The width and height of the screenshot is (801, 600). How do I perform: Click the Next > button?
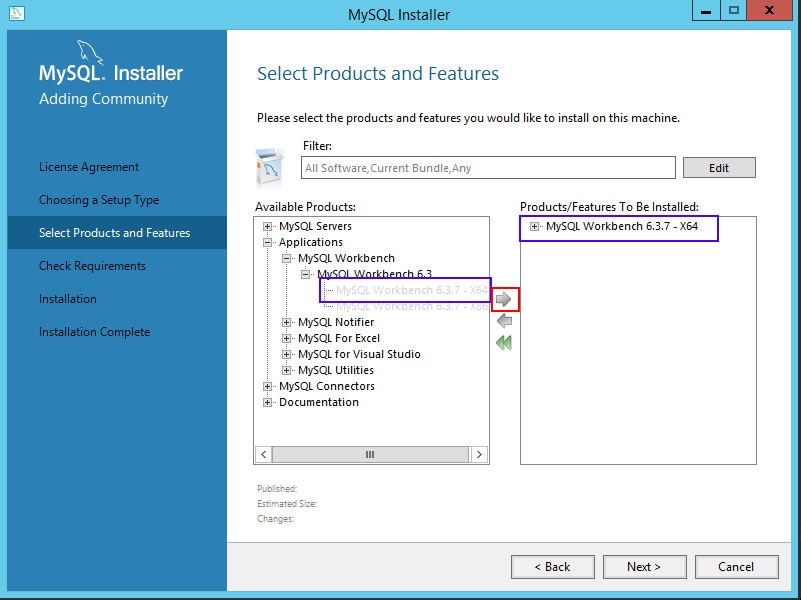tap(644, 567)
